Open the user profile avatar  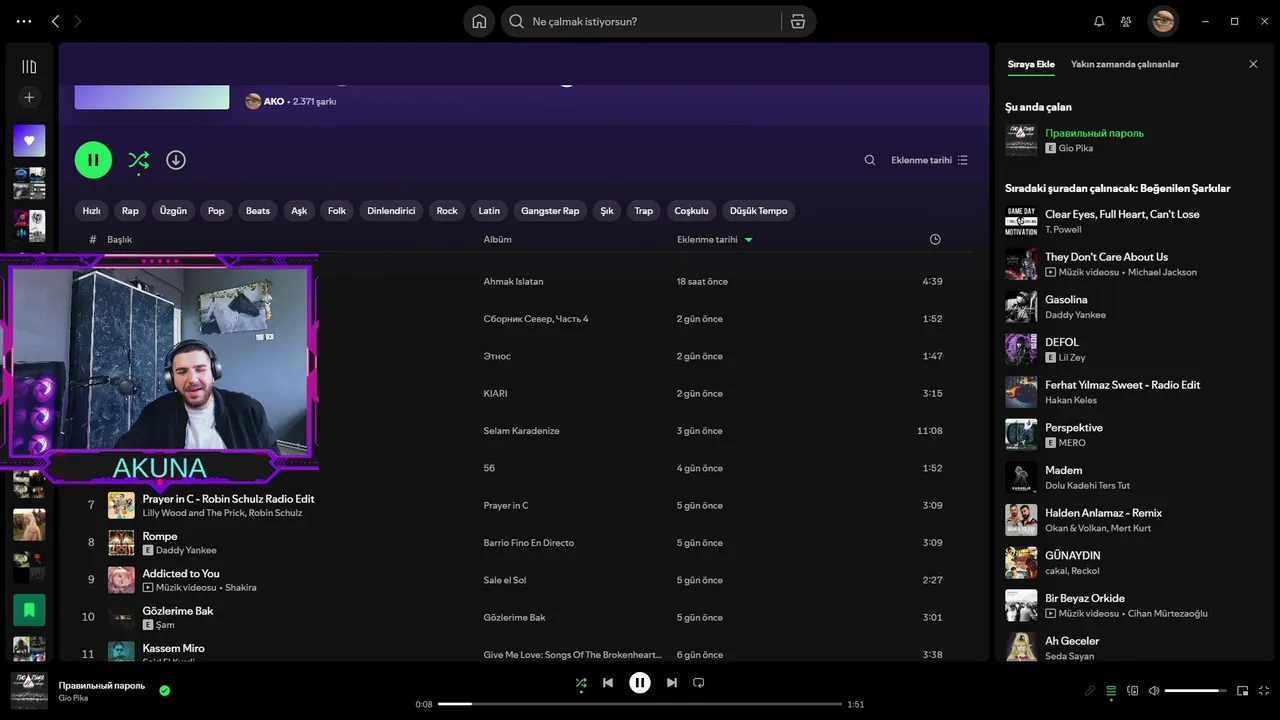[1163, 21]
